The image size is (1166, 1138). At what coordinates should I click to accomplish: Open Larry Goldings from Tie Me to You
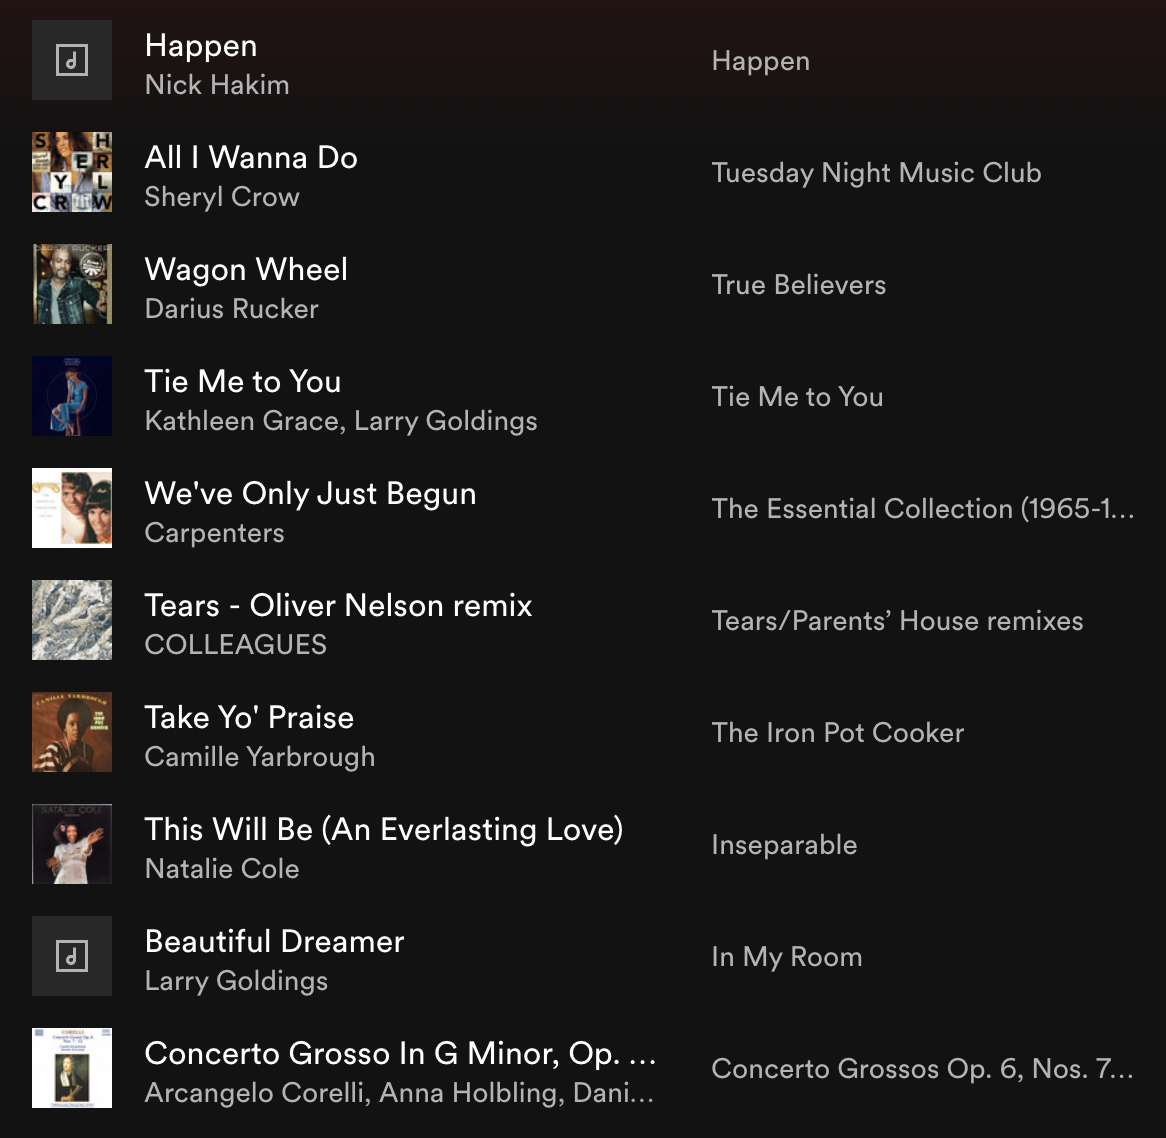coord(445,421)
